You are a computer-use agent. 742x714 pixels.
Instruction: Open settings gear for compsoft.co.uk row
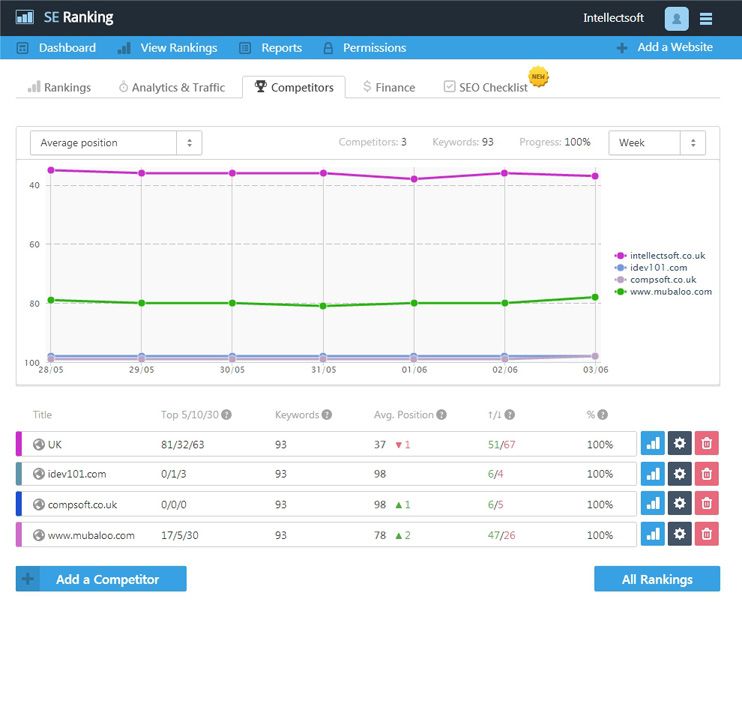click(x=680, y=503)
